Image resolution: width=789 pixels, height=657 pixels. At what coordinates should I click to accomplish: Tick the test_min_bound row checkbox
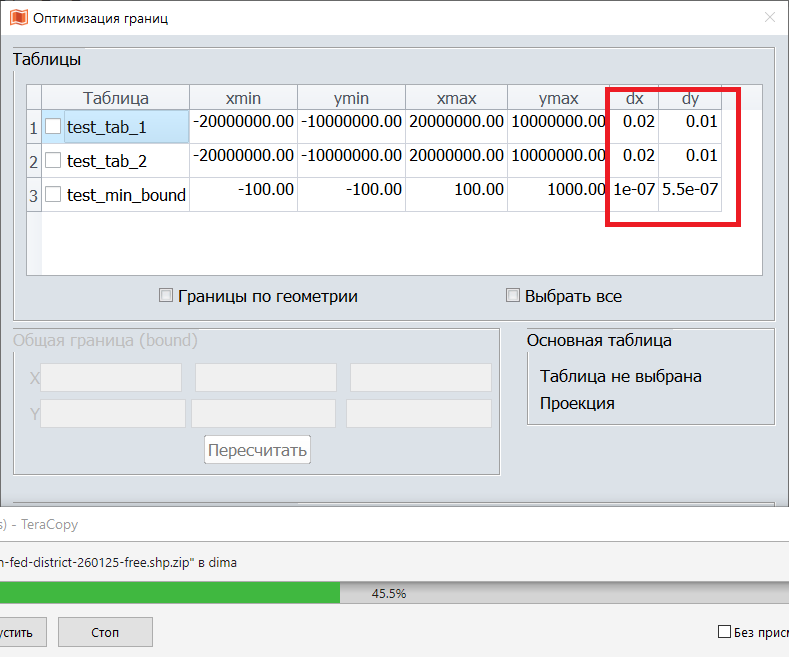tap(53, 195)
